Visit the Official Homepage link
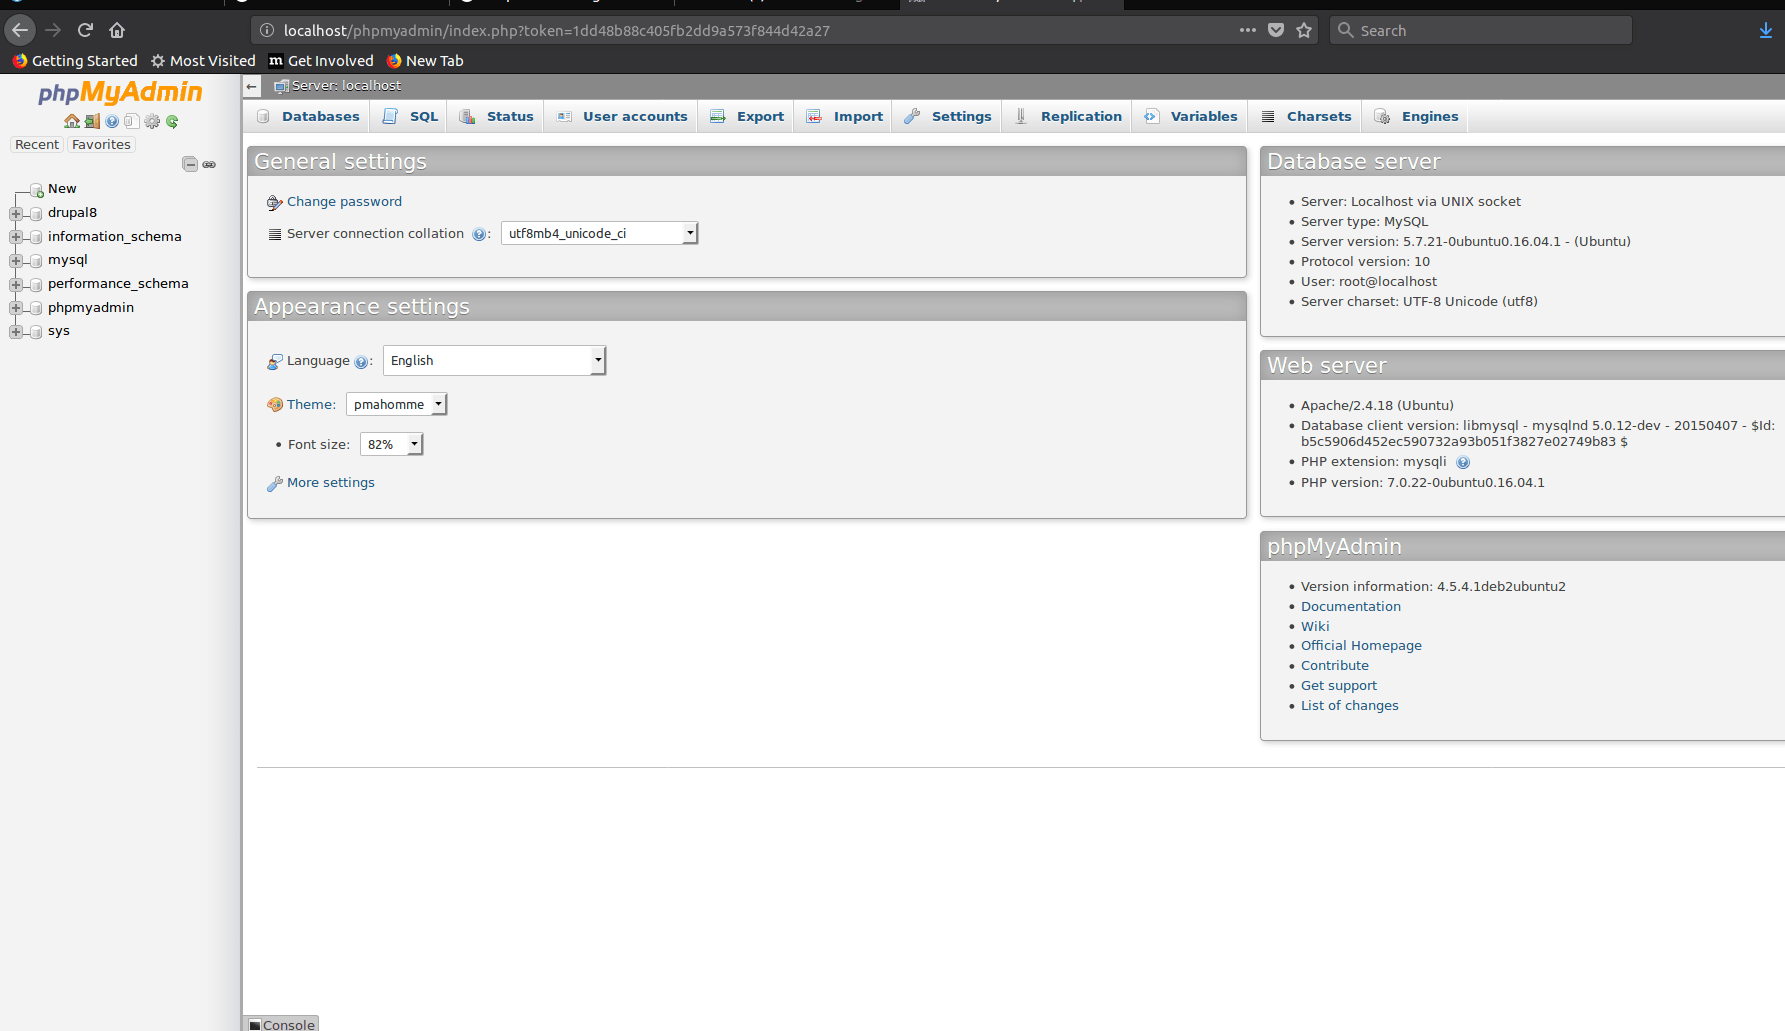This screenshot has width=1785, height=1031. 1361,646
